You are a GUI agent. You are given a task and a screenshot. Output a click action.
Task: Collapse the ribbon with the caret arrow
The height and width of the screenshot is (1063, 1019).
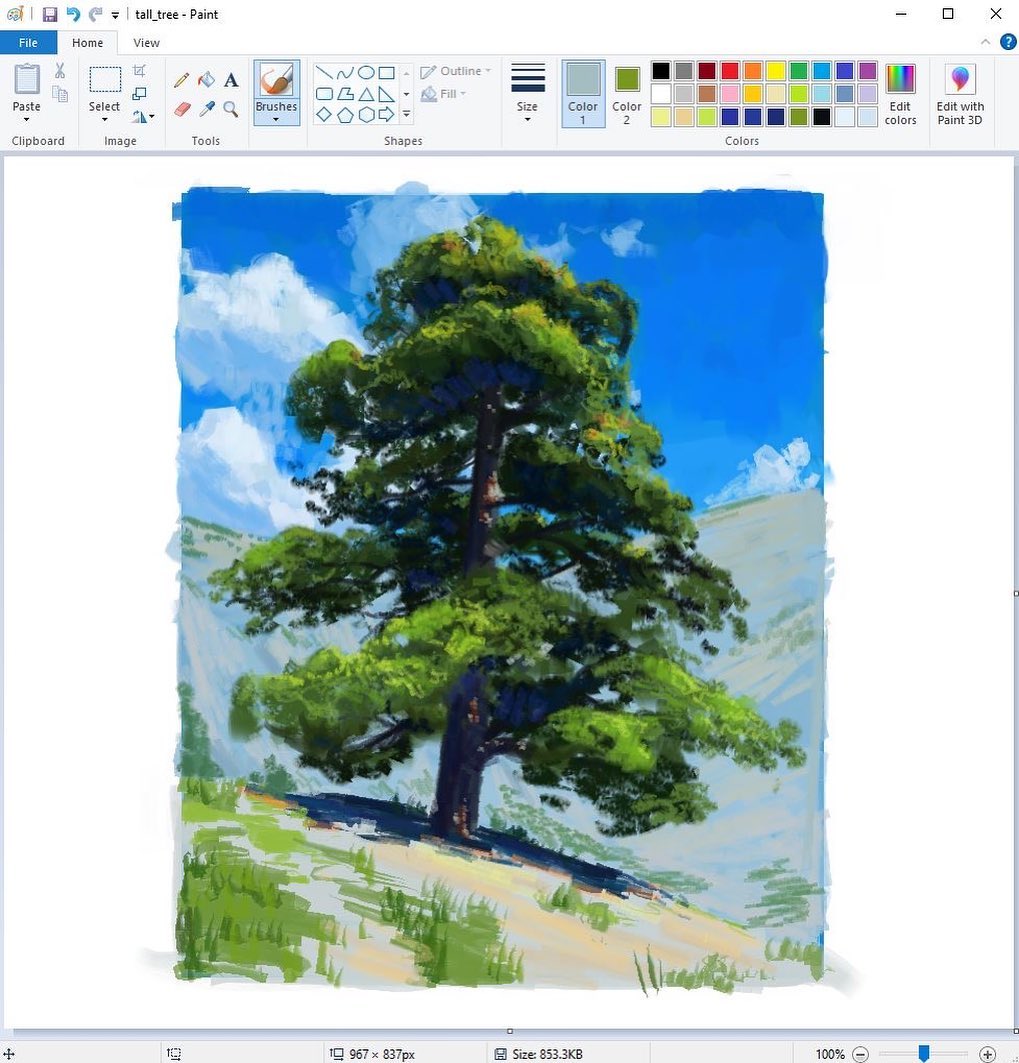pyautogui.click(x=985, y=42)
